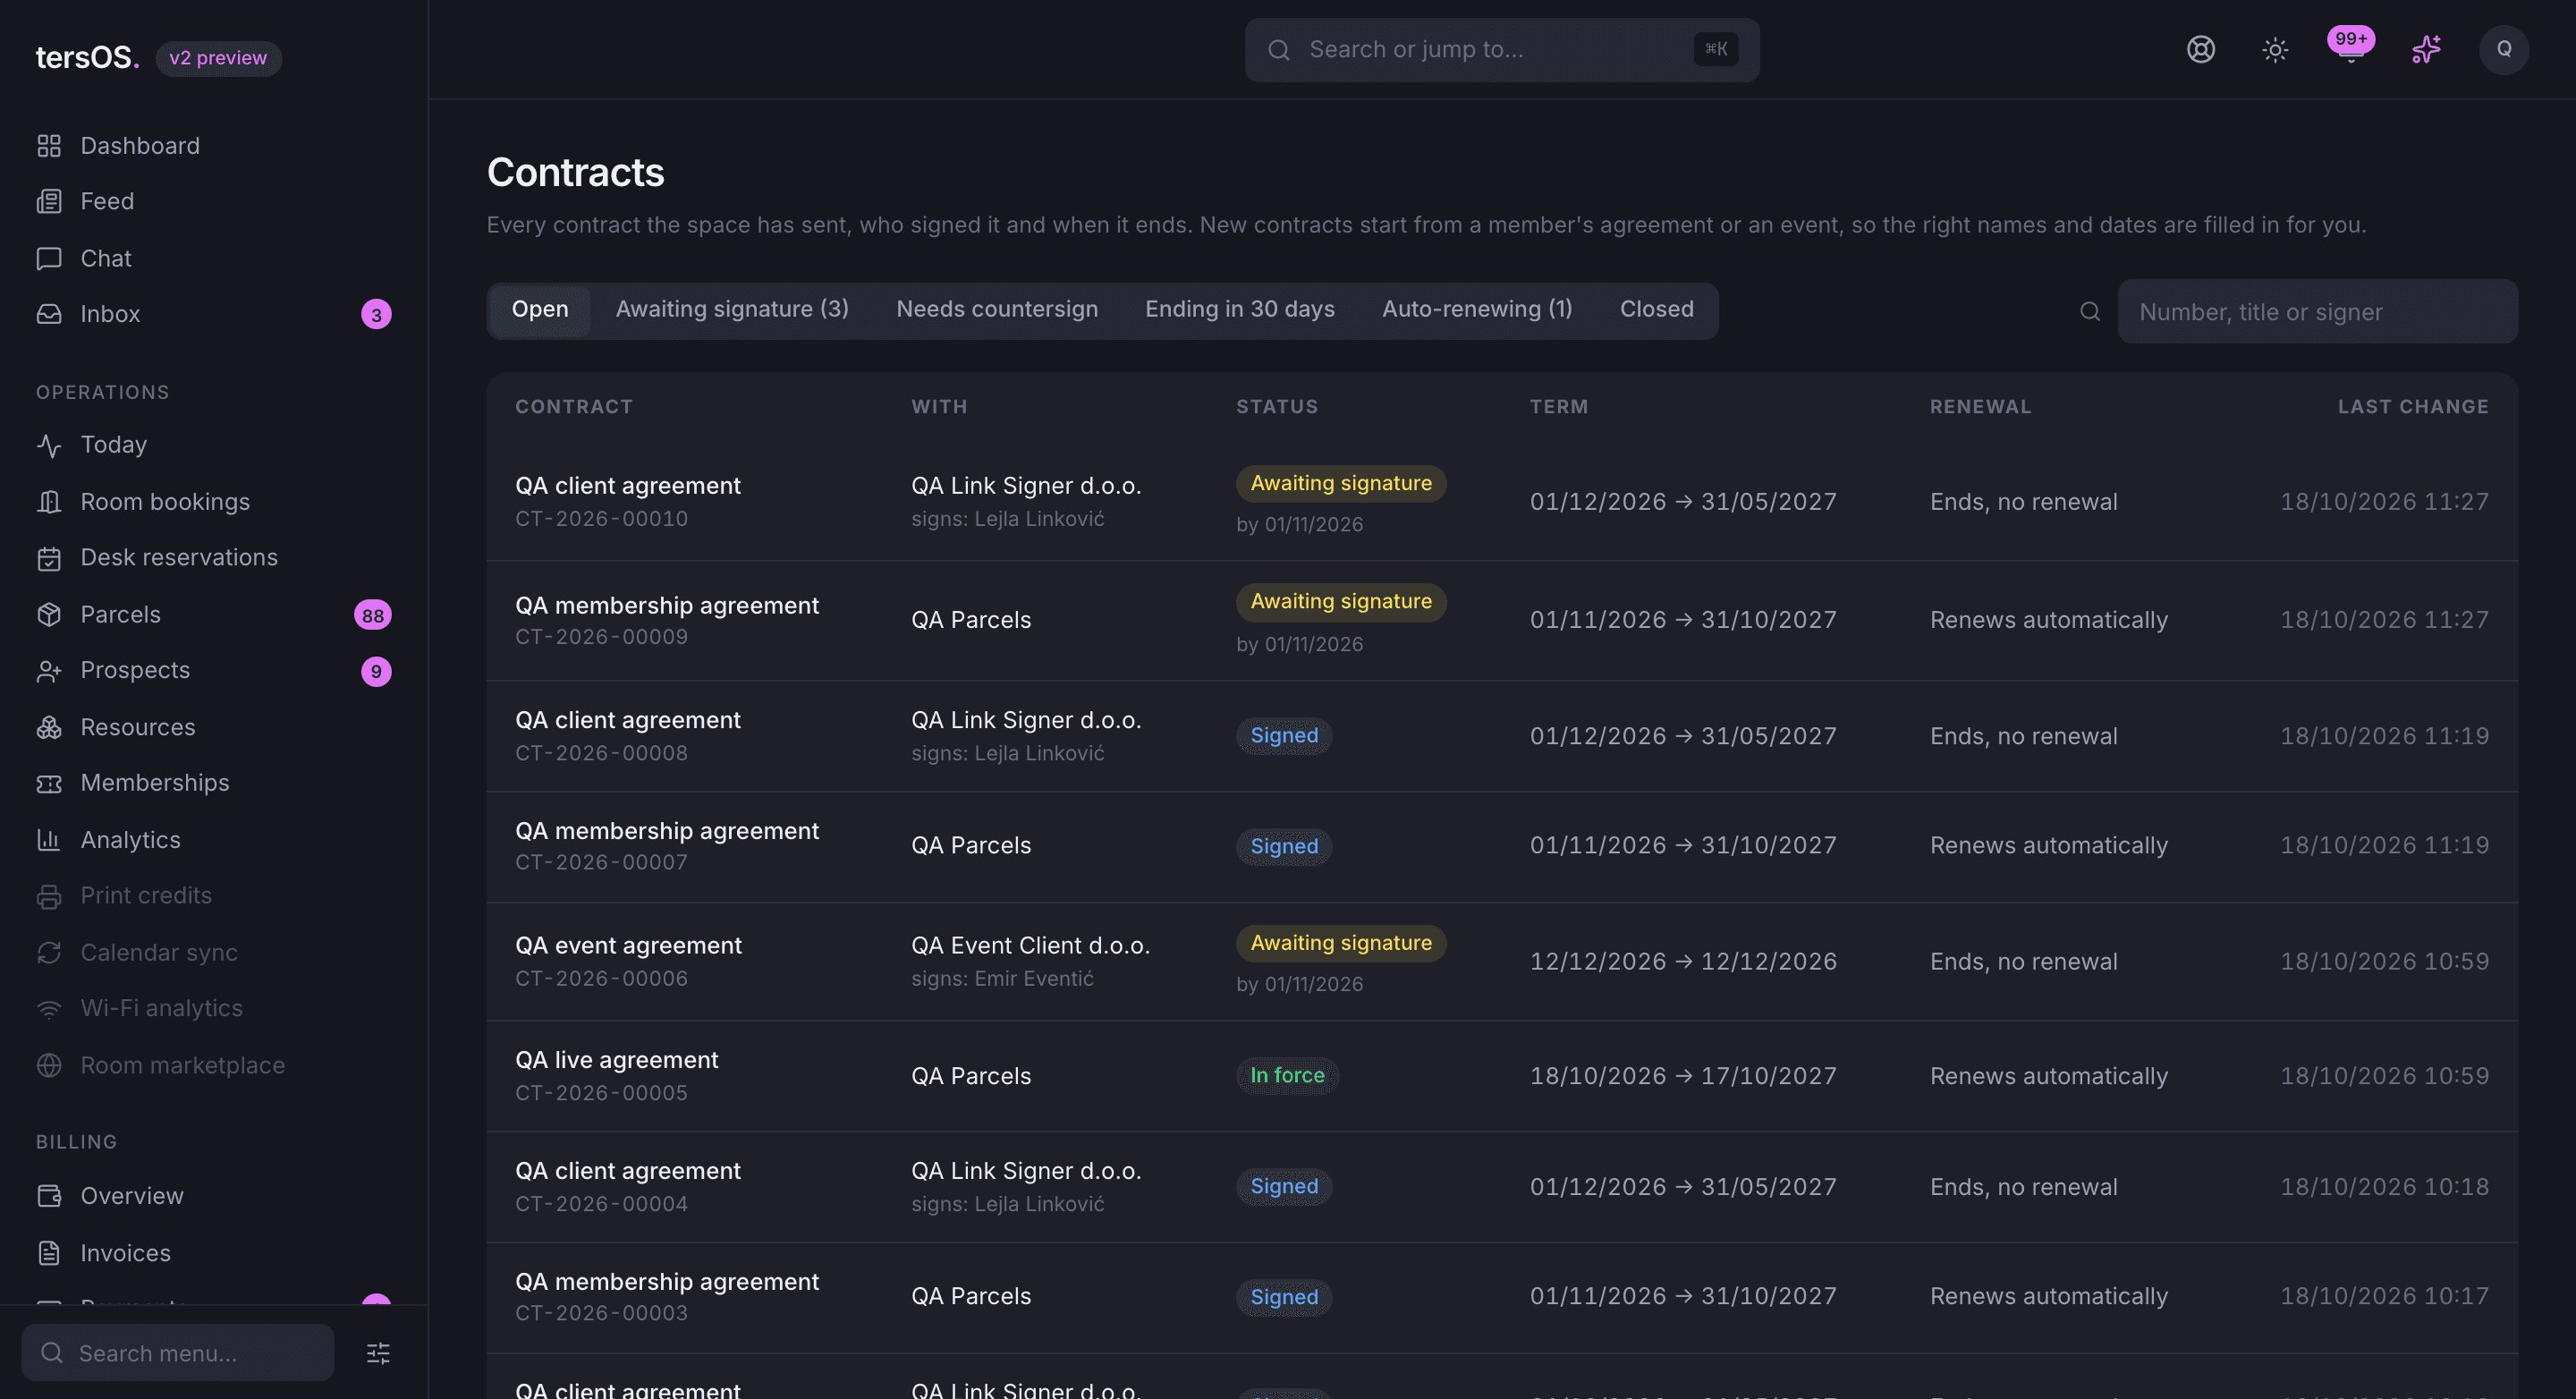The image size is (2576, 1399).
Task: Switch to Needs countersign tab
Action: coord(997,310)
